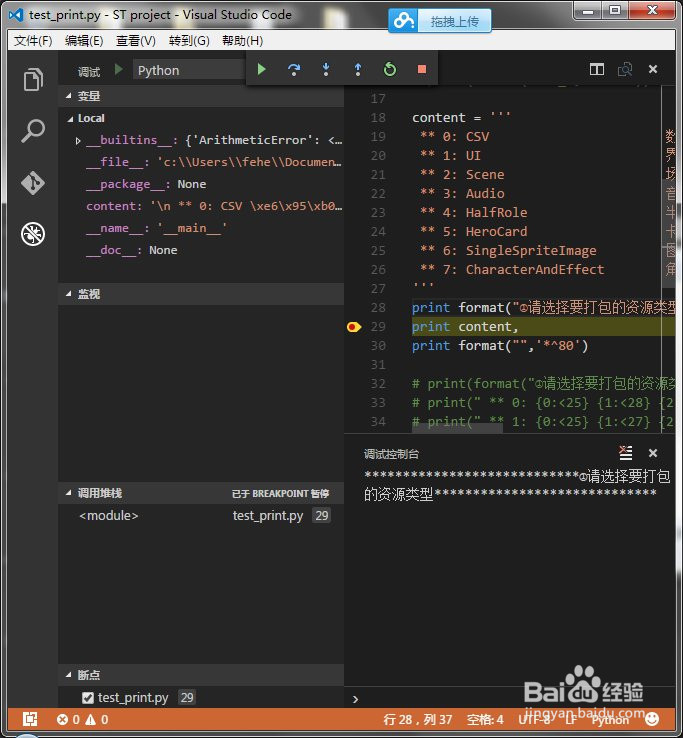Open the Git source control view
The image size is (683, 738).
33,183
